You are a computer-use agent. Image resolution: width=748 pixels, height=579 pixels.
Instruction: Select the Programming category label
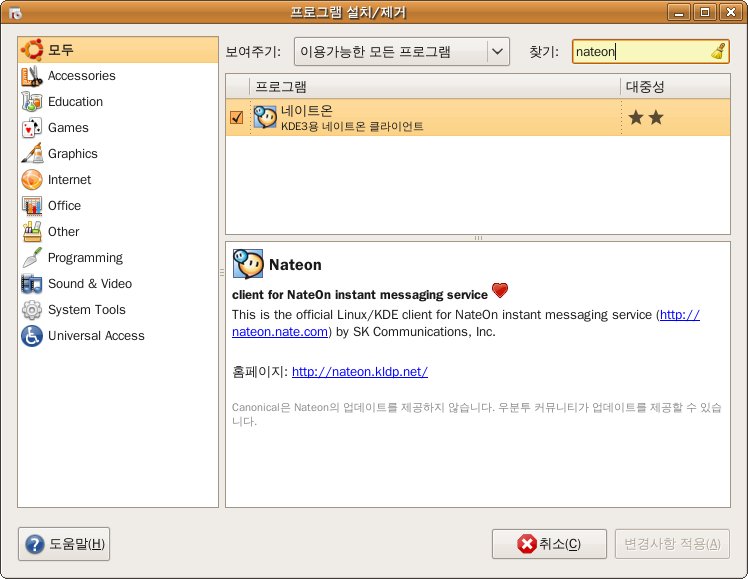[x=85, y=258]
